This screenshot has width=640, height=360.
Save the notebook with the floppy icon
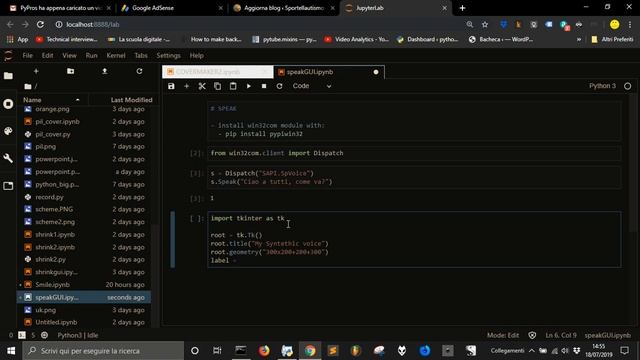[x=171, y=86]
